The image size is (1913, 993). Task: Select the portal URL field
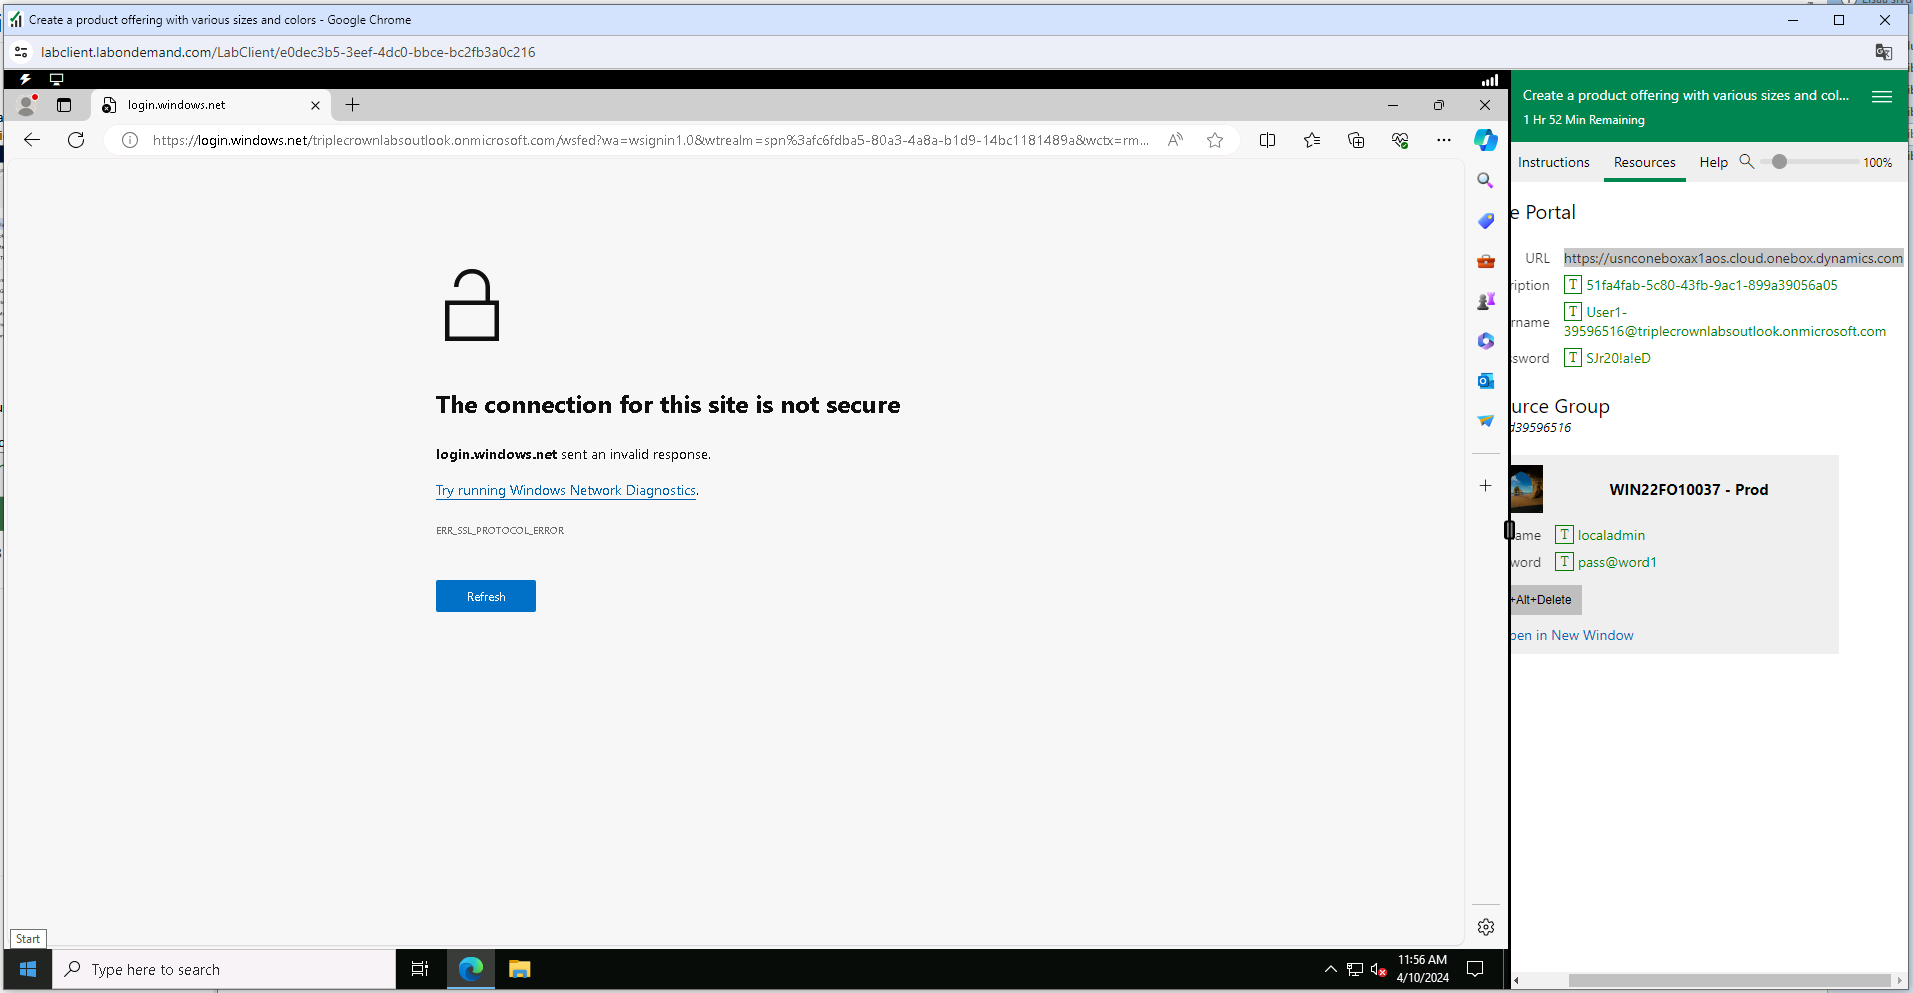(x=1734, y=258)
